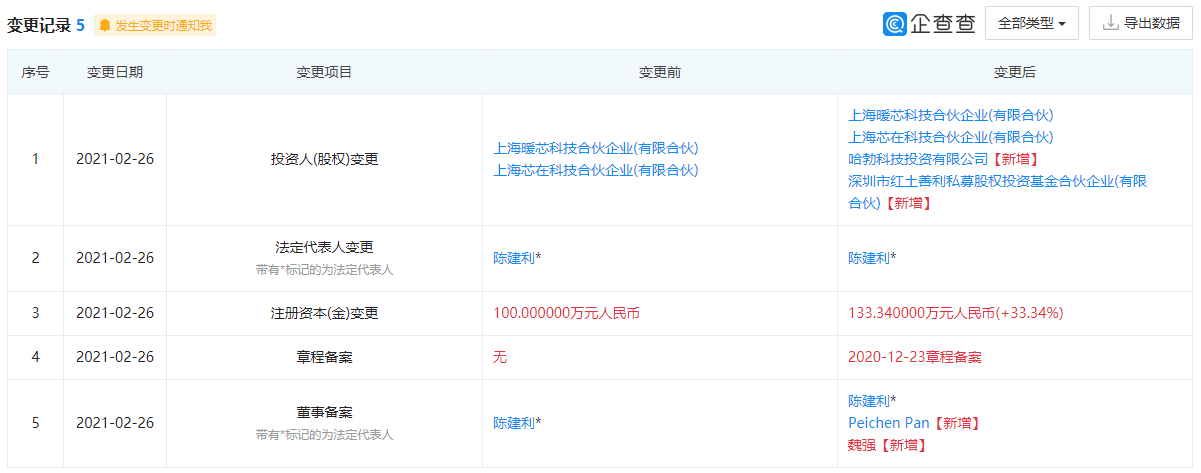Click 无 in 章程备案 row

[x=500, y=357]
